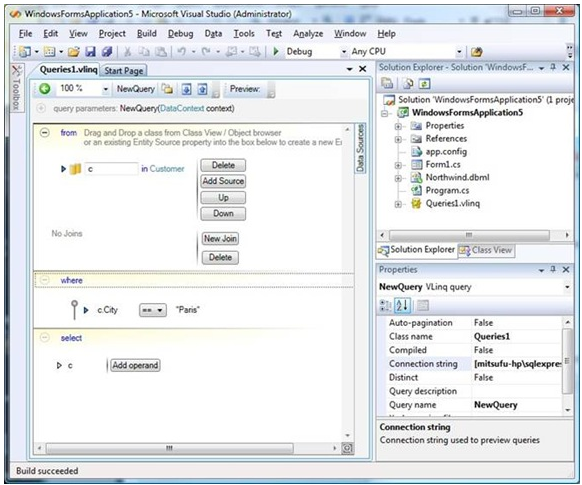582x485 pixels.
Task: Click the "Paris" value in the where clause
Action: 187,310
